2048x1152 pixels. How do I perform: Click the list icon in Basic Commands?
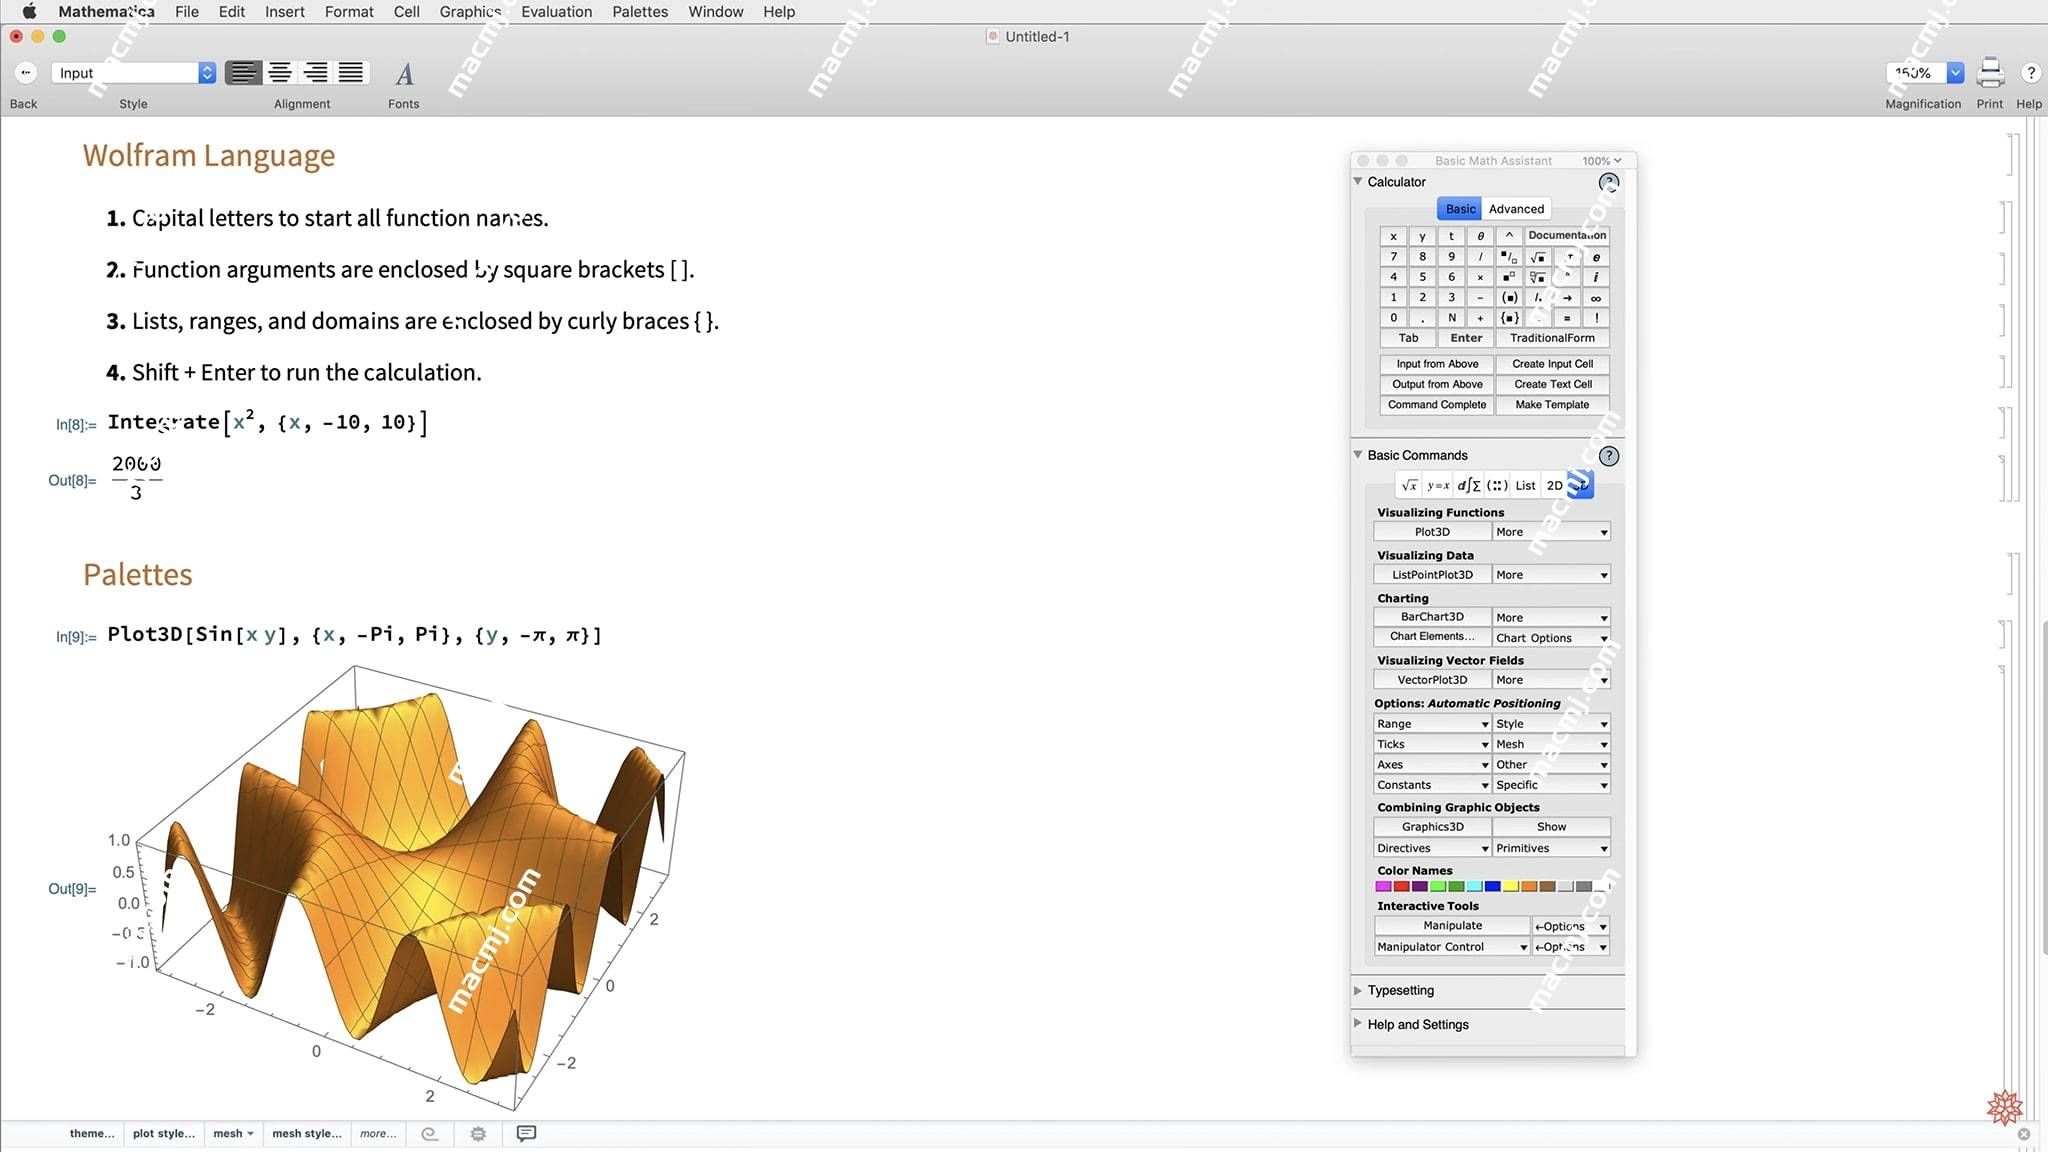[x=1526, y=485]
